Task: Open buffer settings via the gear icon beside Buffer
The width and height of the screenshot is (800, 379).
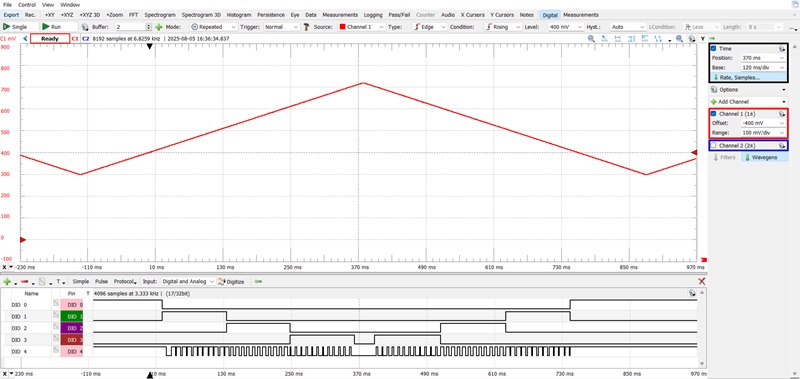Action: point(85,27)
